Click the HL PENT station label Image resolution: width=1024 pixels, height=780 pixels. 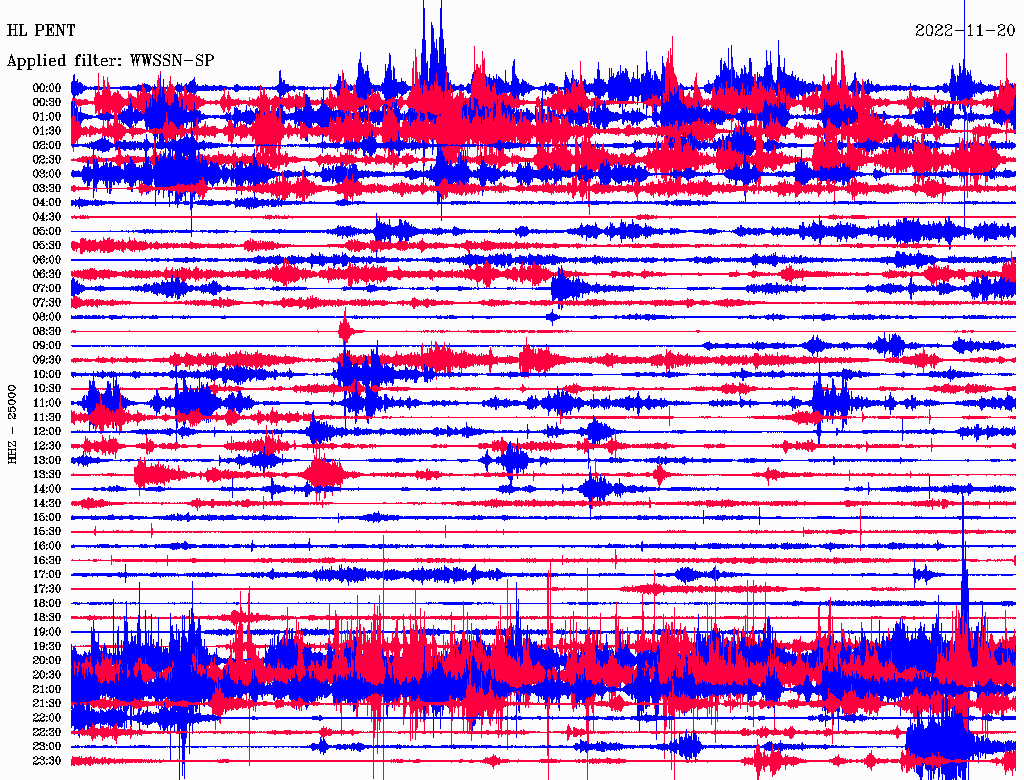coord(41,31)
